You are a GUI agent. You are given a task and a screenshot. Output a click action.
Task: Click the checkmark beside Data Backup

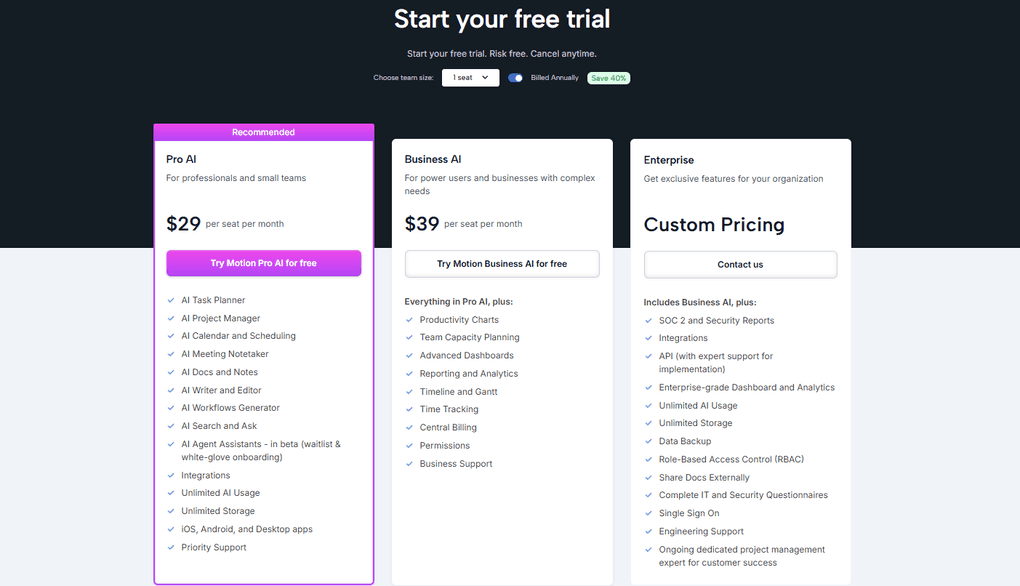click(648, 441)
